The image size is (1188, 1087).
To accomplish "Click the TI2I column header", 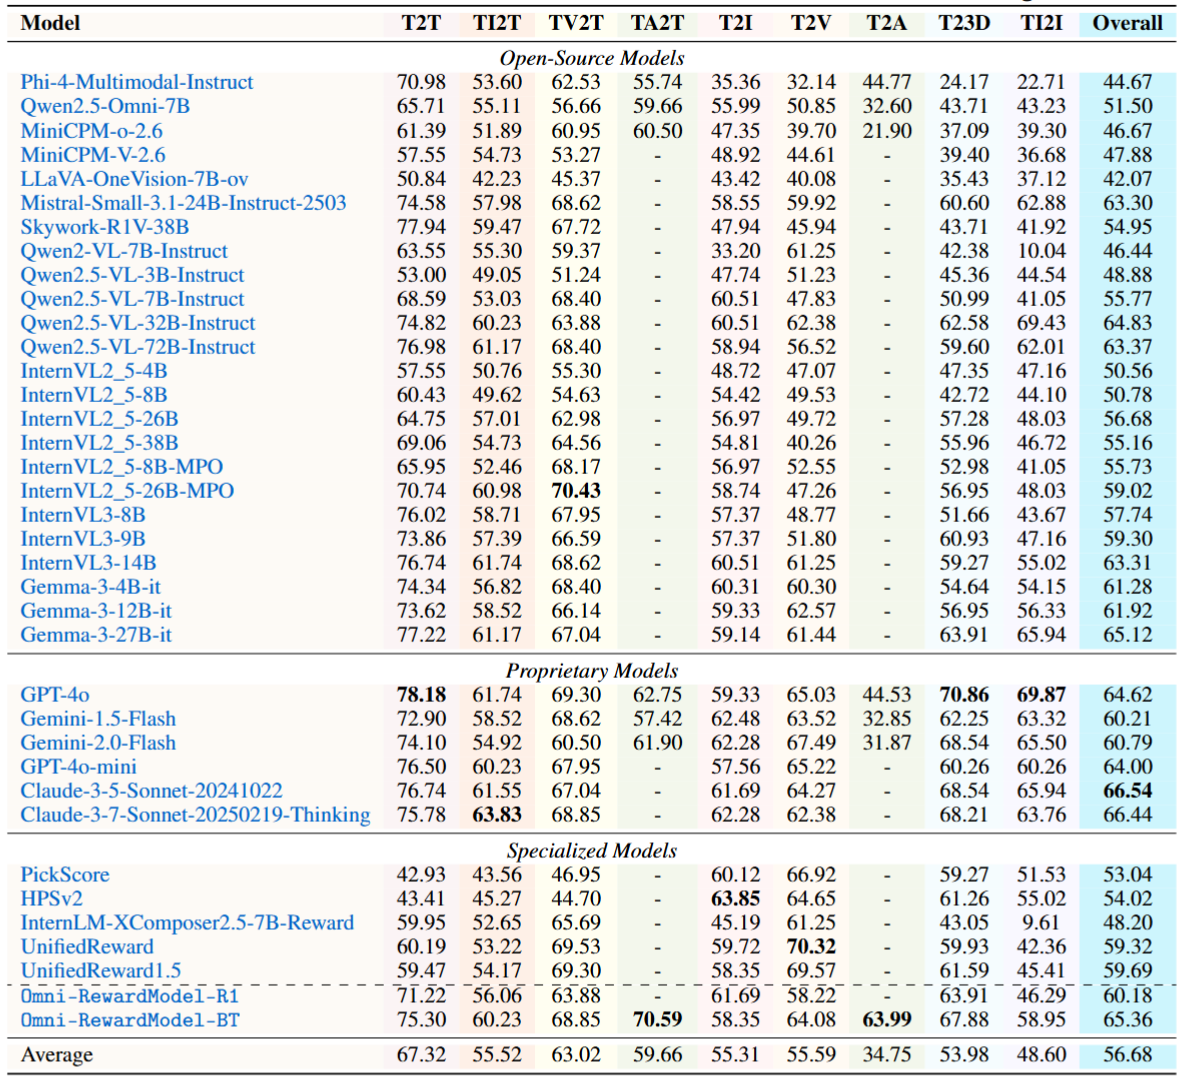I will [1041, 23].
